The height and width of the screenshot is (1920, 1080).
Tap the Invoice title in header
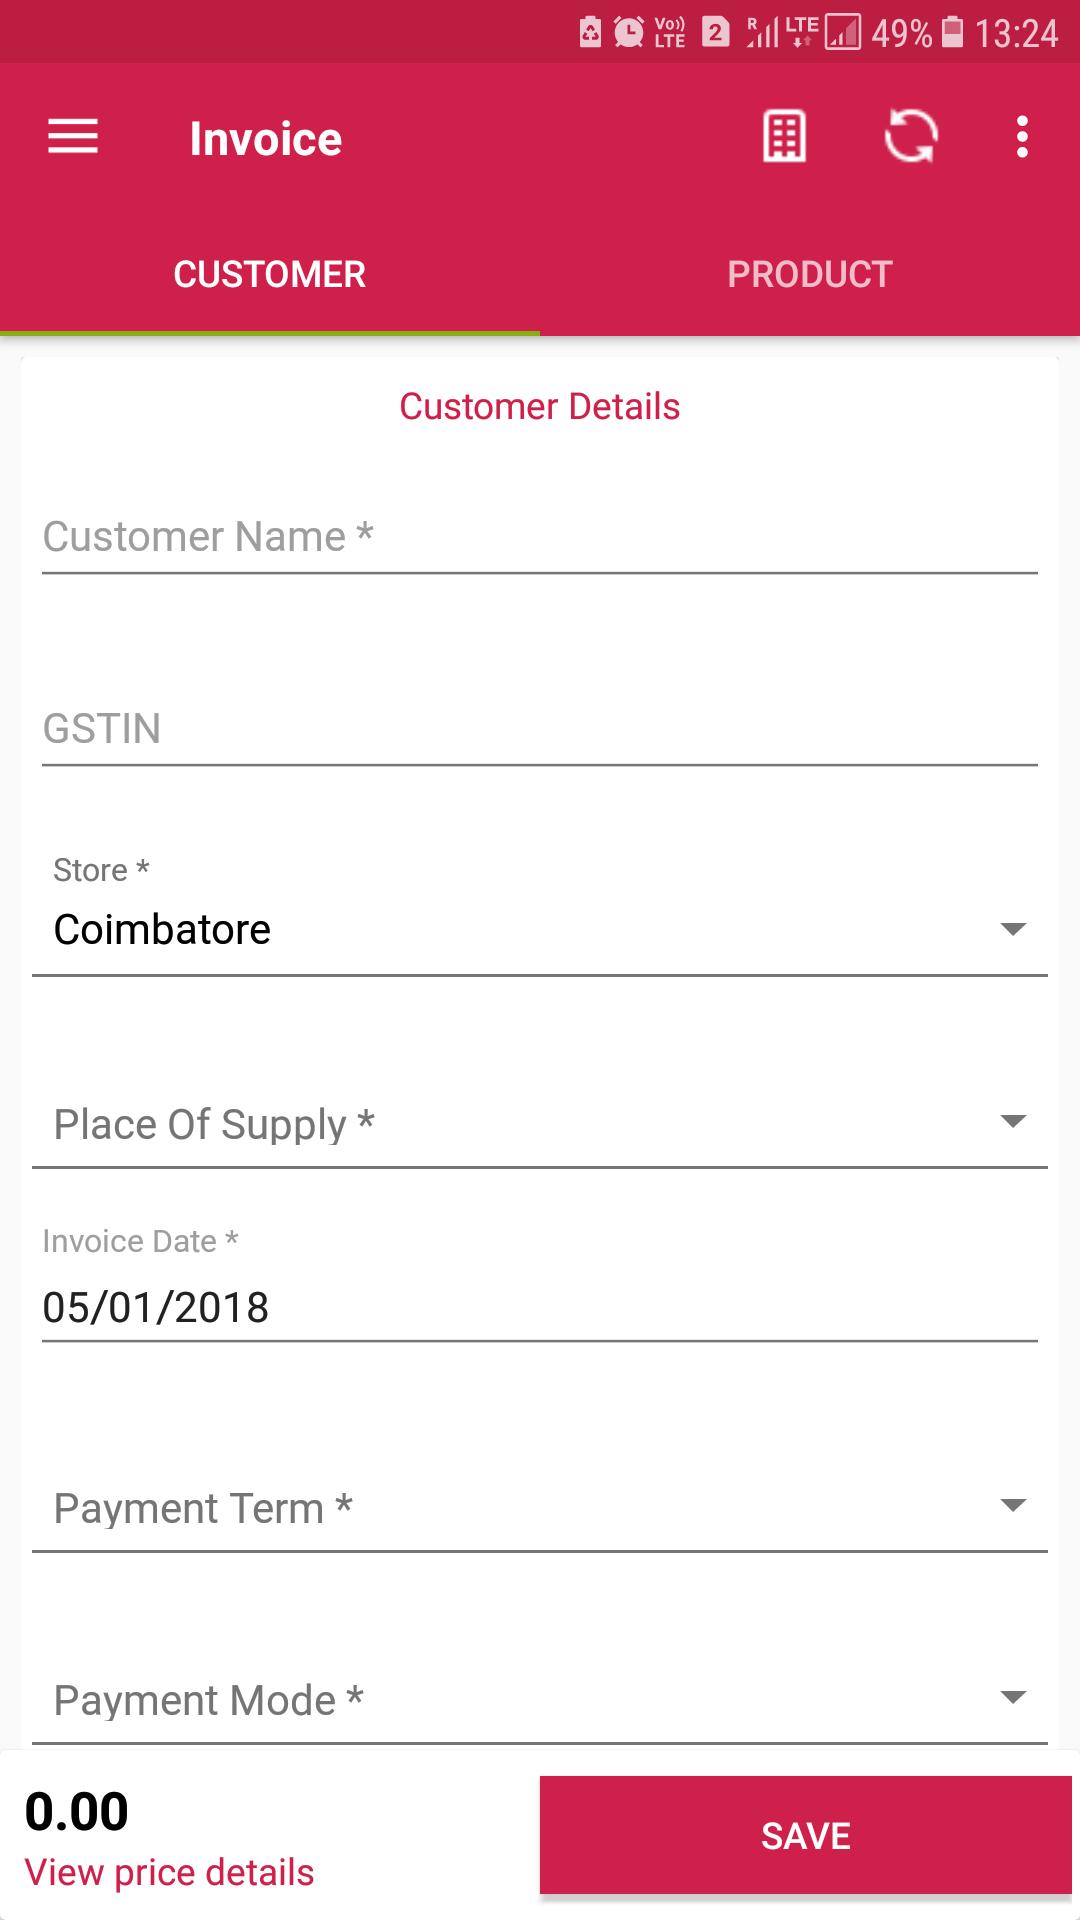click(266, 138)
